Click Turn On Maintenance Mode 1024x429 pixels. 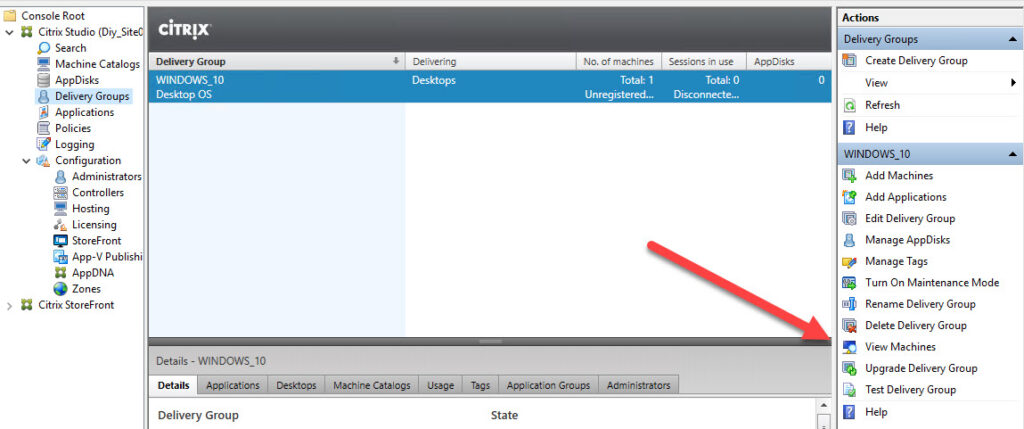click(931, 283)
